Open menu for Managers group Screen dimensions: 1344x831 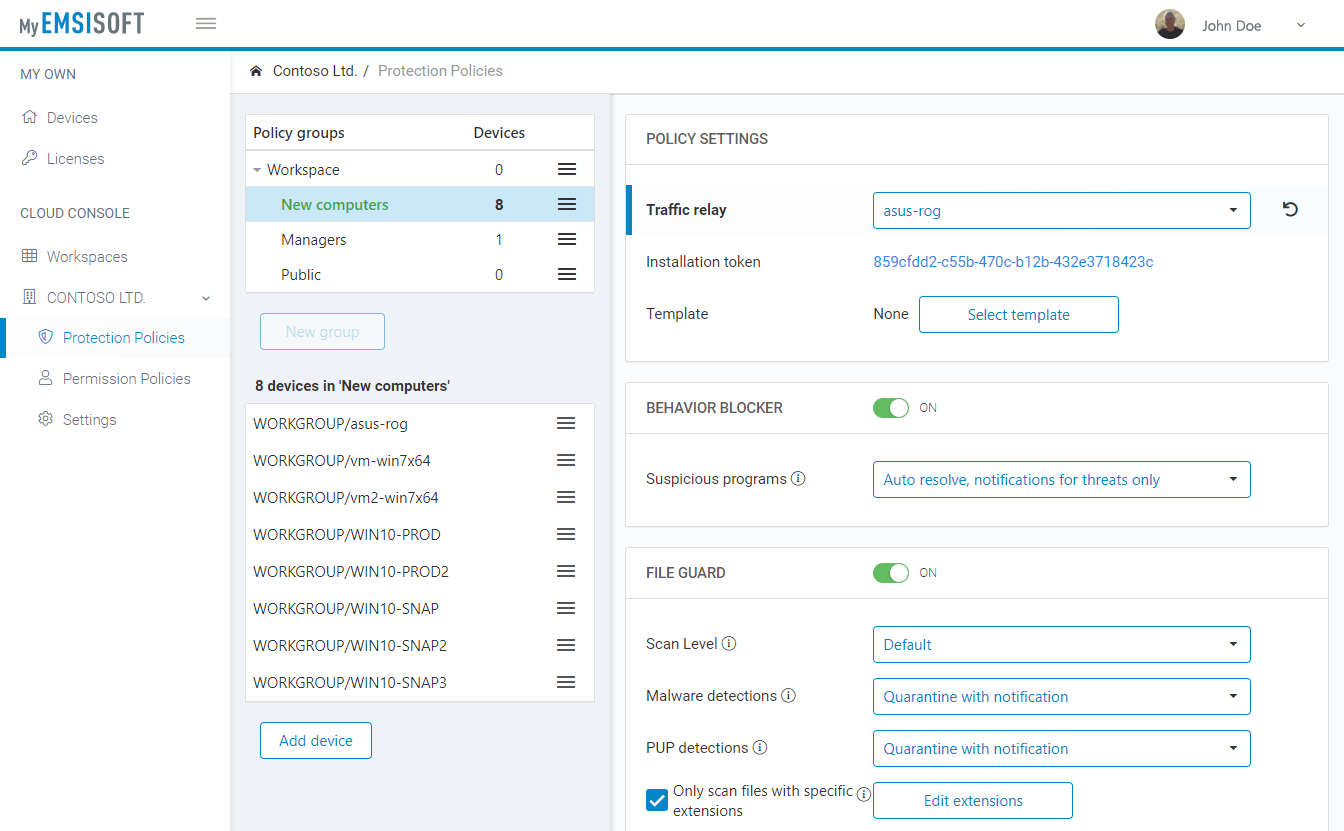tap(567, 239)
